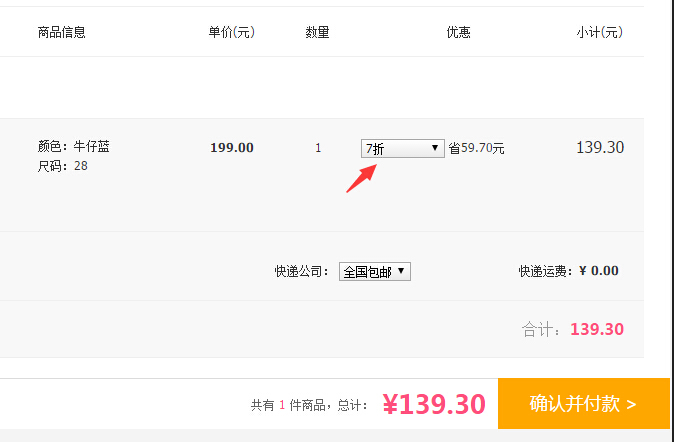Click the 数量 column header

pyautogui.click(x=318, y=32)
